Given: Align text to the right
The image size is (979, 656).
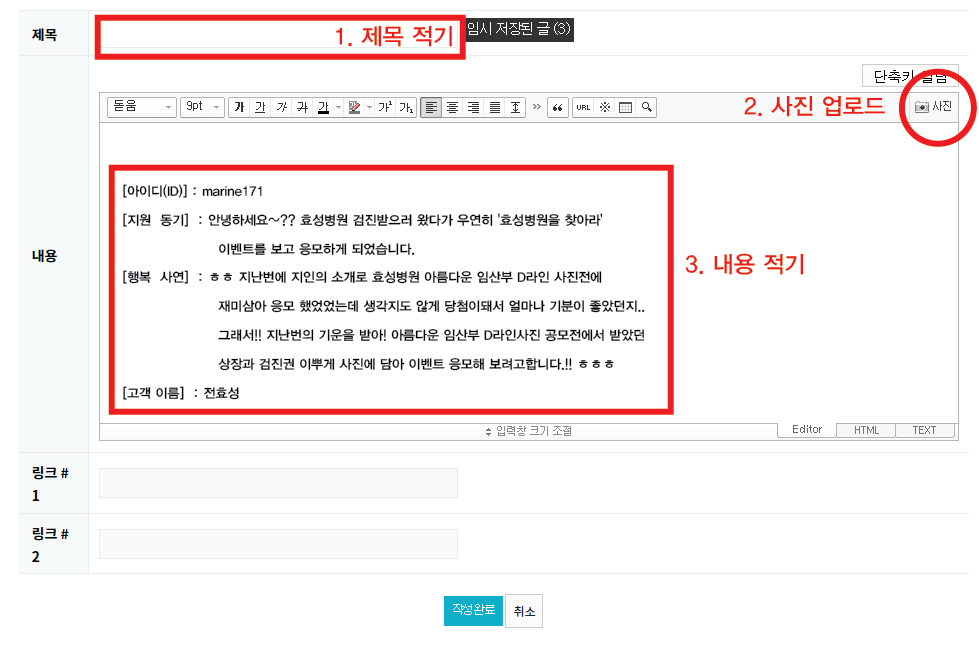Looking at the screenshot, I should point(473,107).
